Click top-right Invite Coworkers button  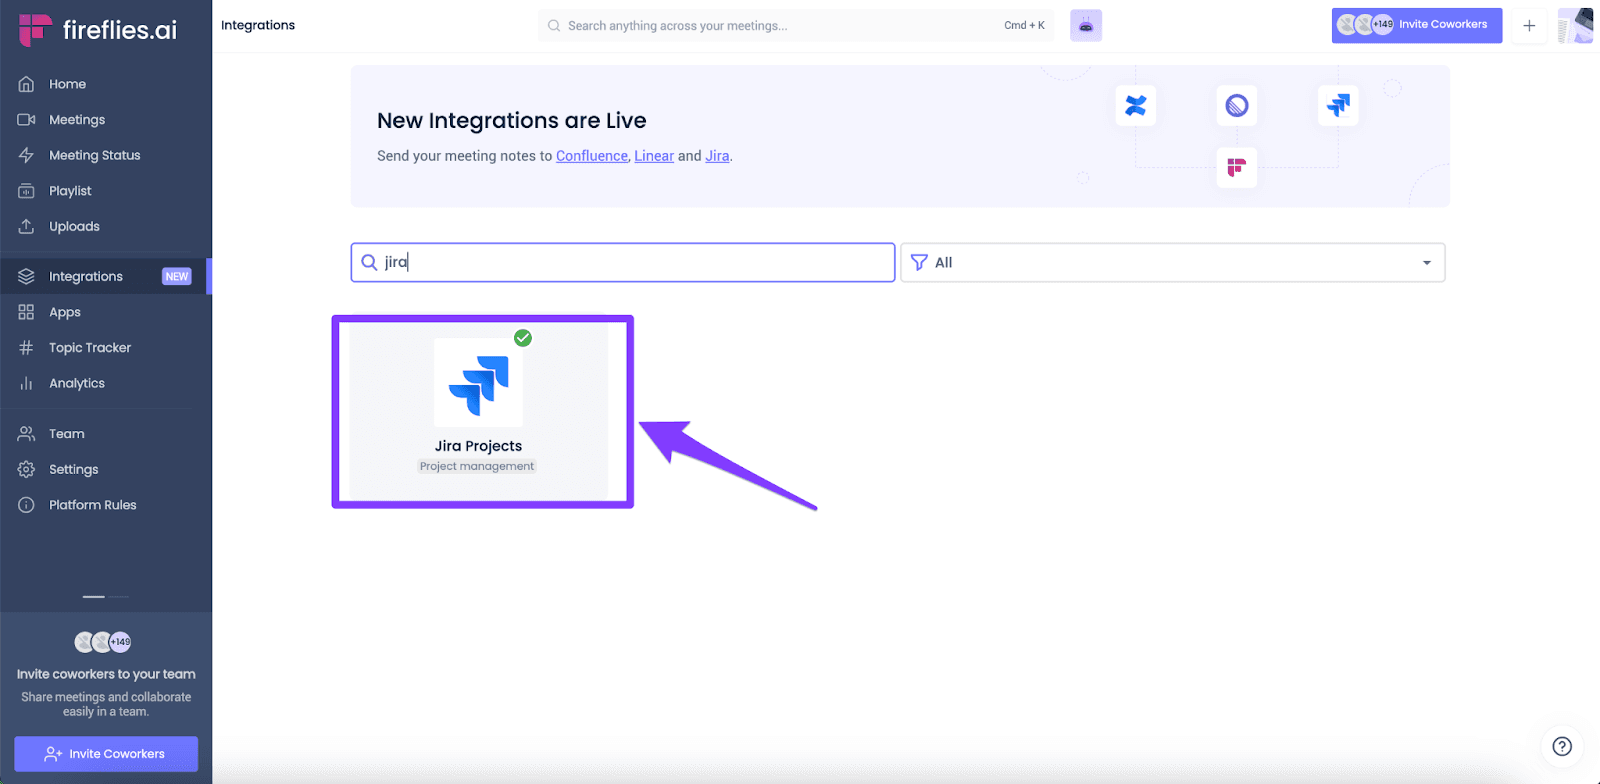1417,25
